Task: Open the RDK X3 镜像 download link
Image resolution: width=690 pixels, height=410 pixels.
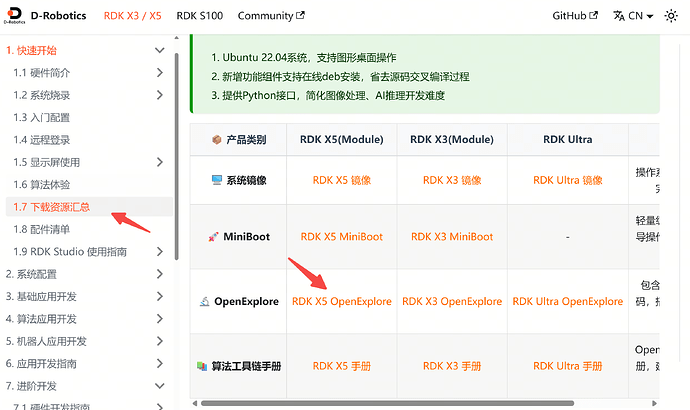Action: tap(452, 180)
